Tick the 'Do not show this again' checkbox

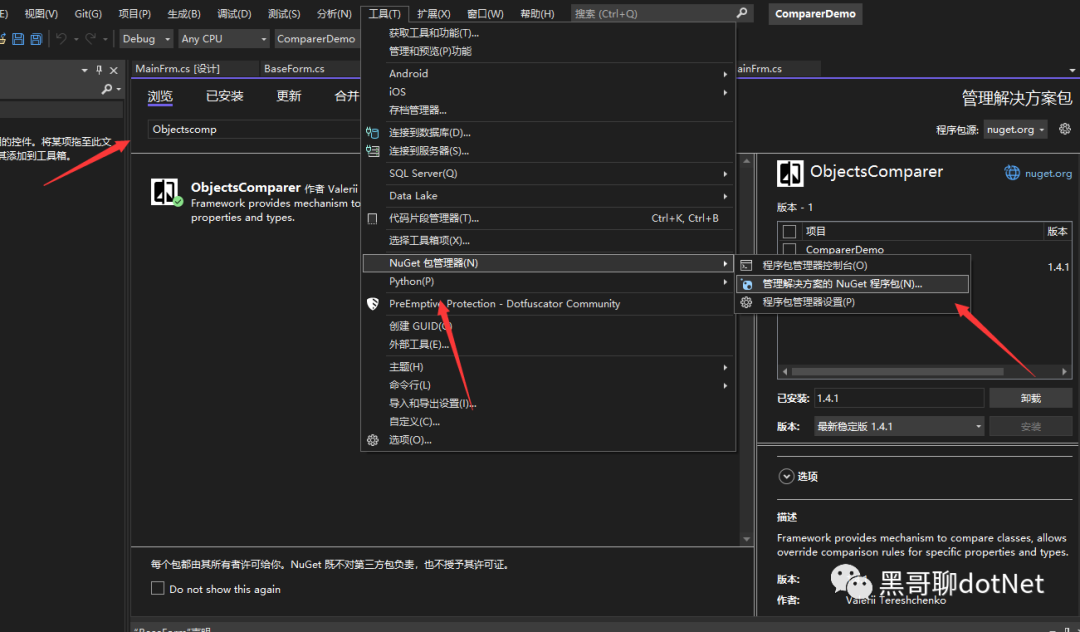(x=158, y=588)
